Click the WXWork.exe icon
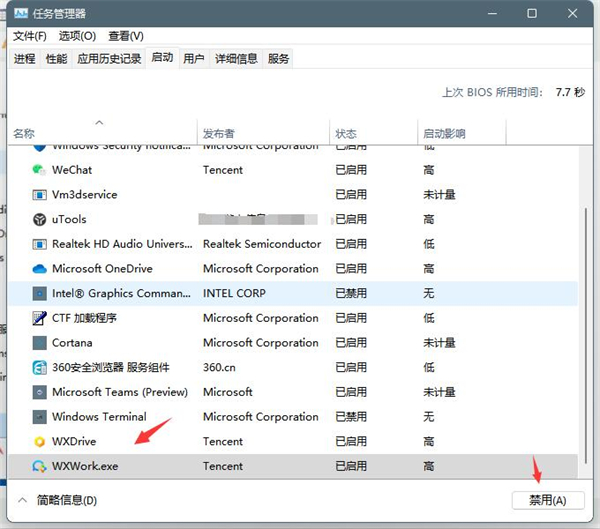This screenshot has width=600, height=529. pyautogui.click(x=40, y=466)
